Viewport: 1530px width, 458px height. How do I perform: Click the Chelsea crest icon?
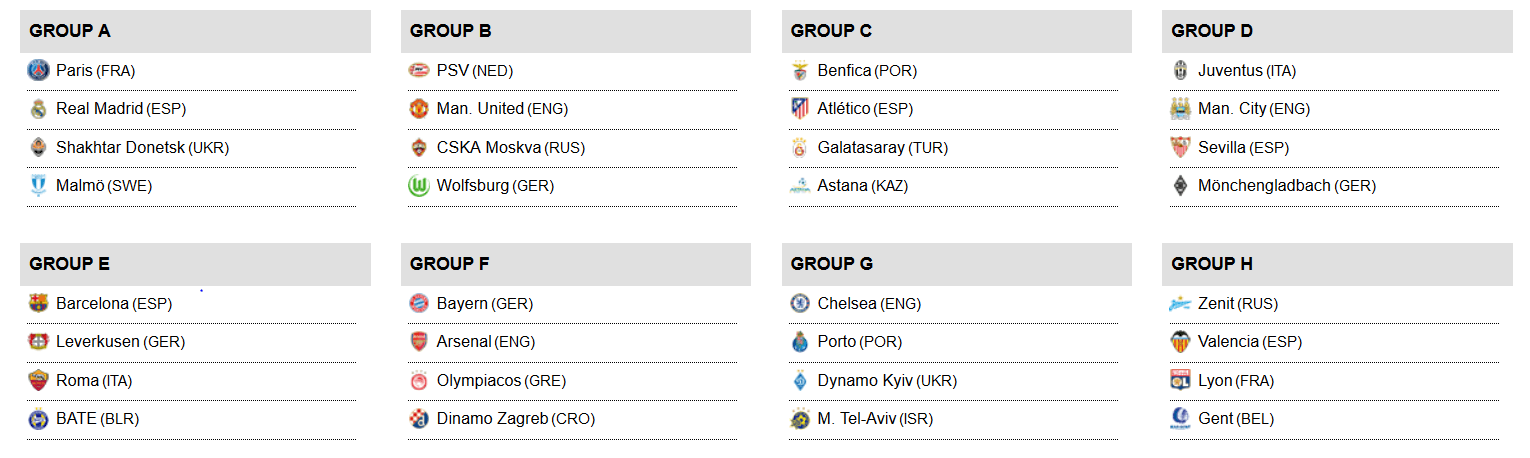pos(799,303)
